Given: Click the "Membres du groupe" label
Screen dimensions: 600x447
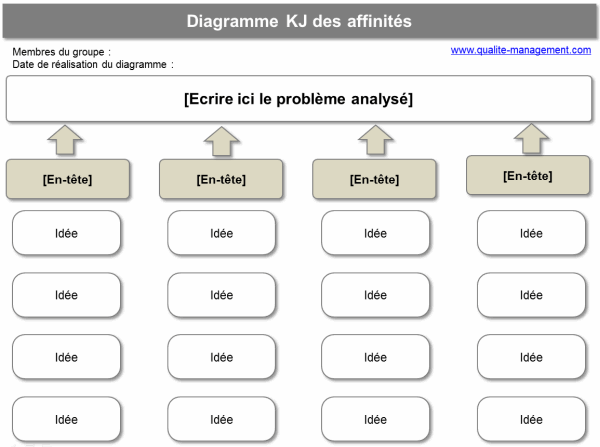Looking at the screenshot, I should pos(61,52).
